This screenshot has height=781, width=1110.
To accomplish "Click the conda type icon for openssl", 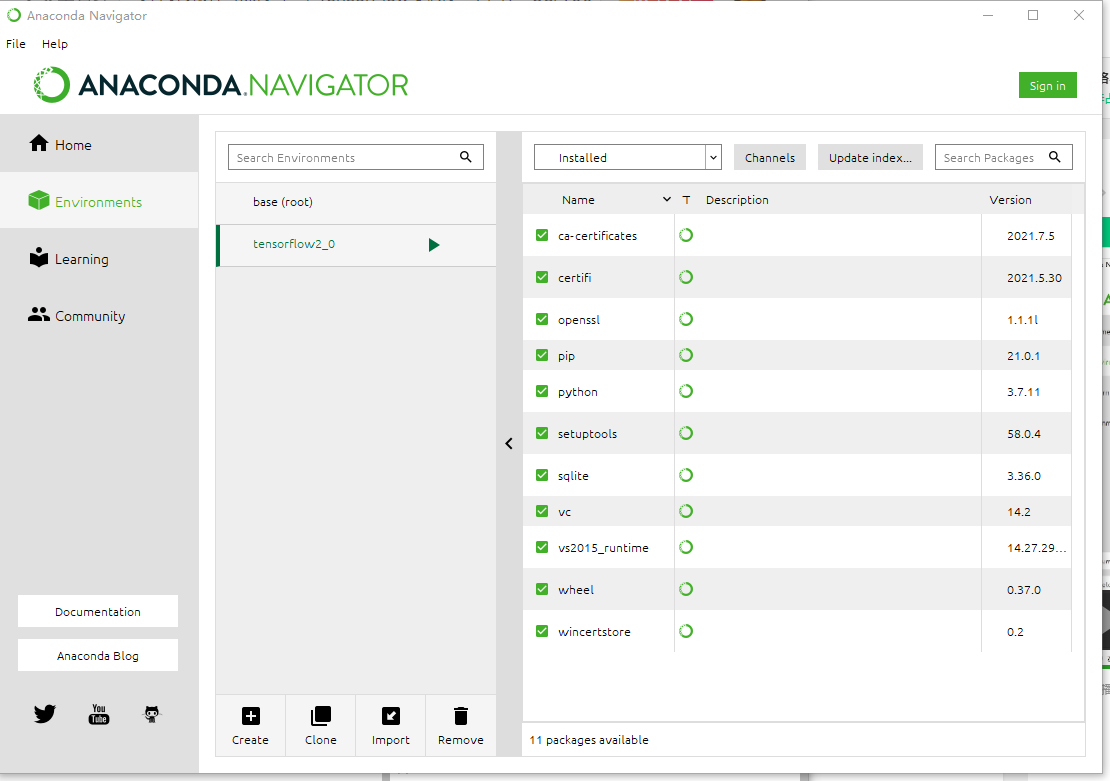I will 686,319.
